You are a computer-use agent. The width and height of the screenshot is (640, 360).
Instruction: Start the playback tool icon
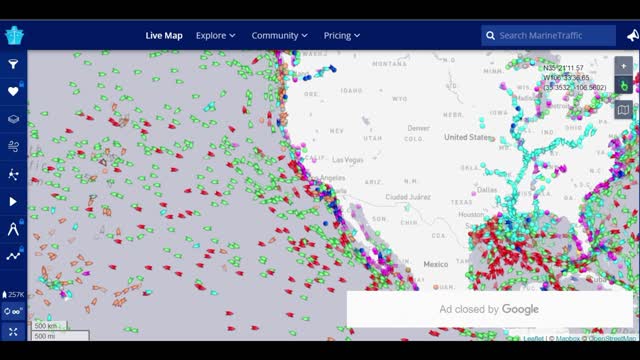13,202
